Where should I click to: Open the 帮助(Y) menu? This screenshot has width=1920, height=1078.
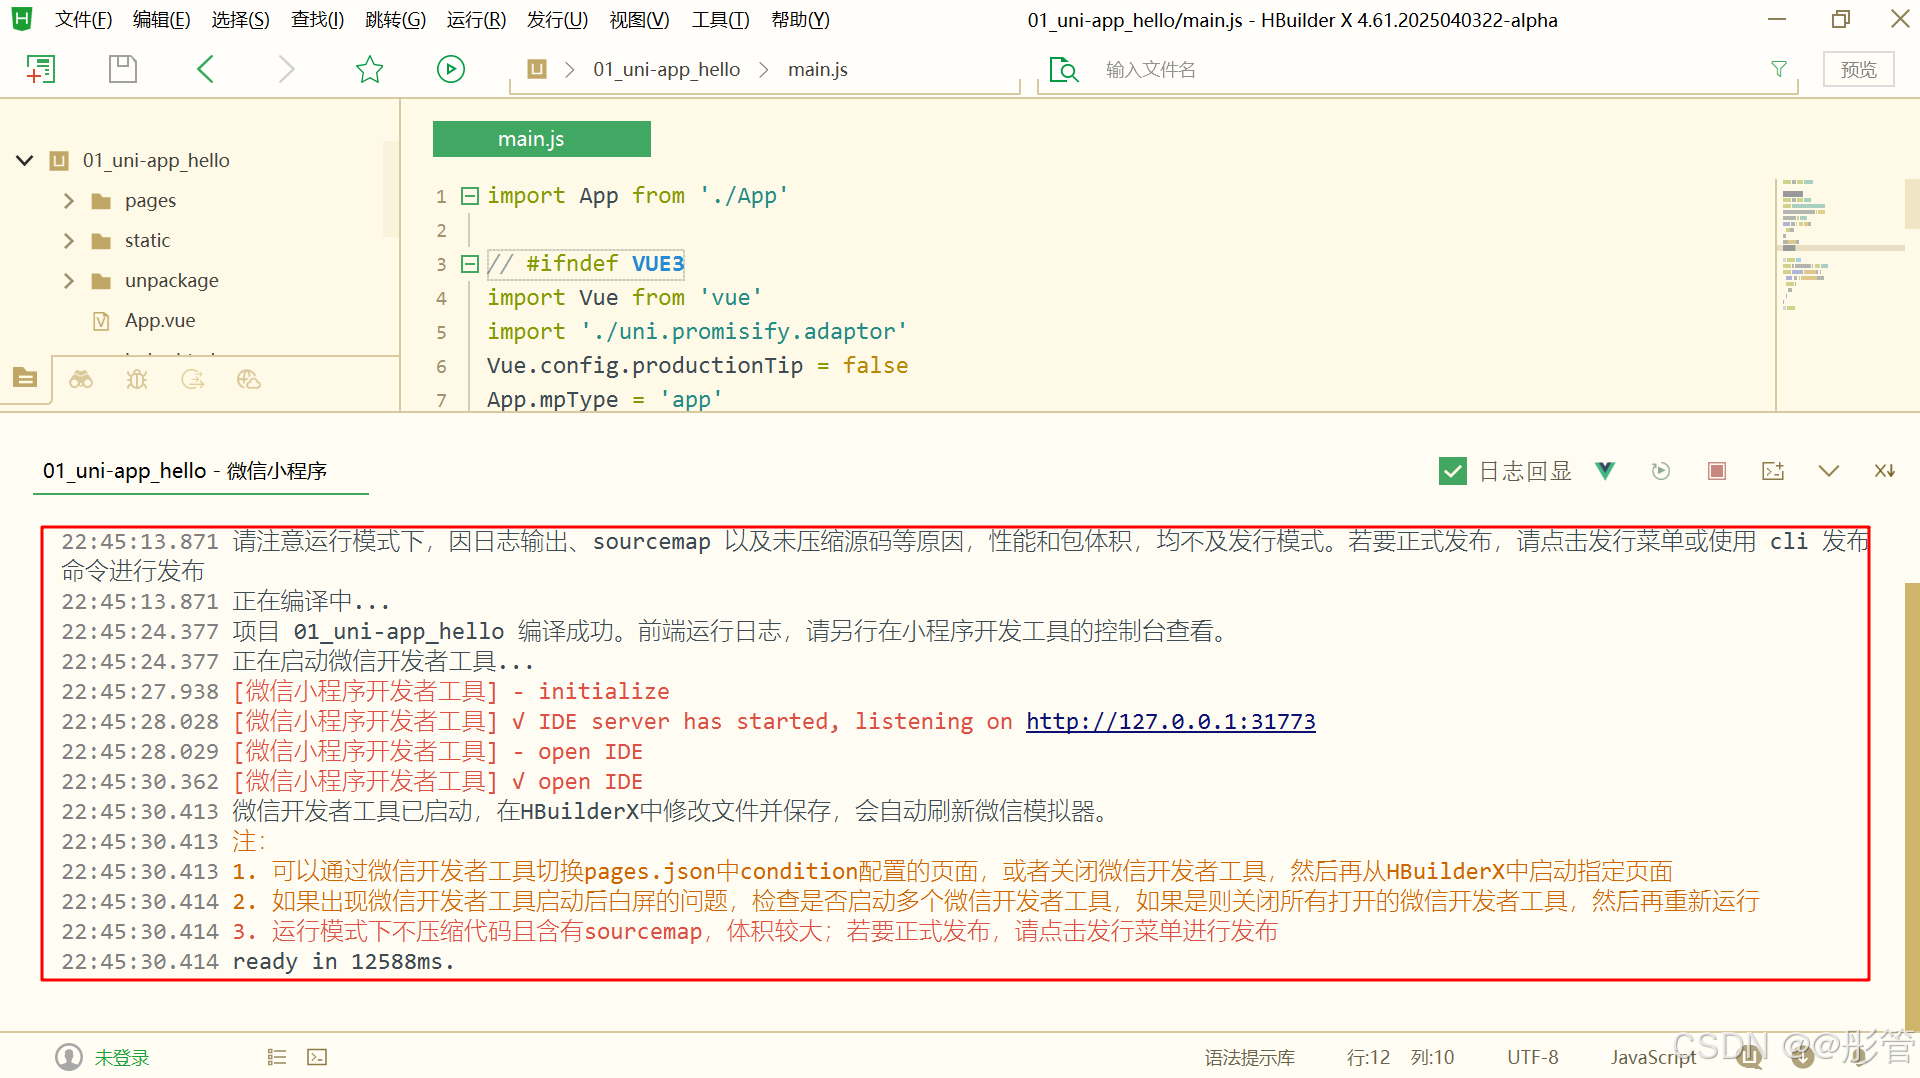pyautogui.click(x=800, y=20)
